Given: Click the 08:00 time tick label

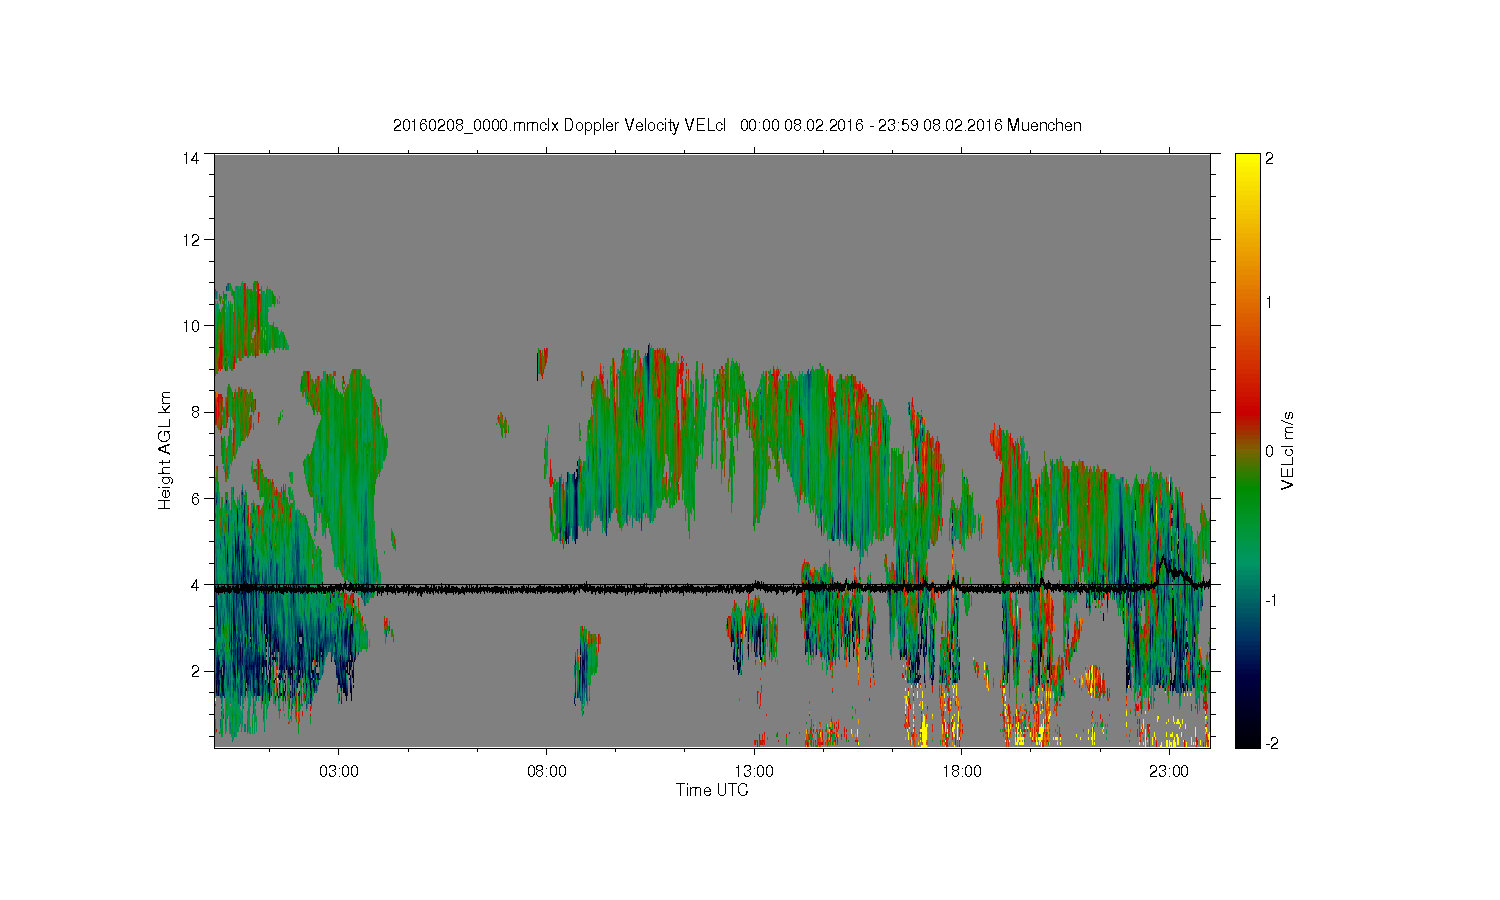Looking at the screenshot, I should [546, 772].
